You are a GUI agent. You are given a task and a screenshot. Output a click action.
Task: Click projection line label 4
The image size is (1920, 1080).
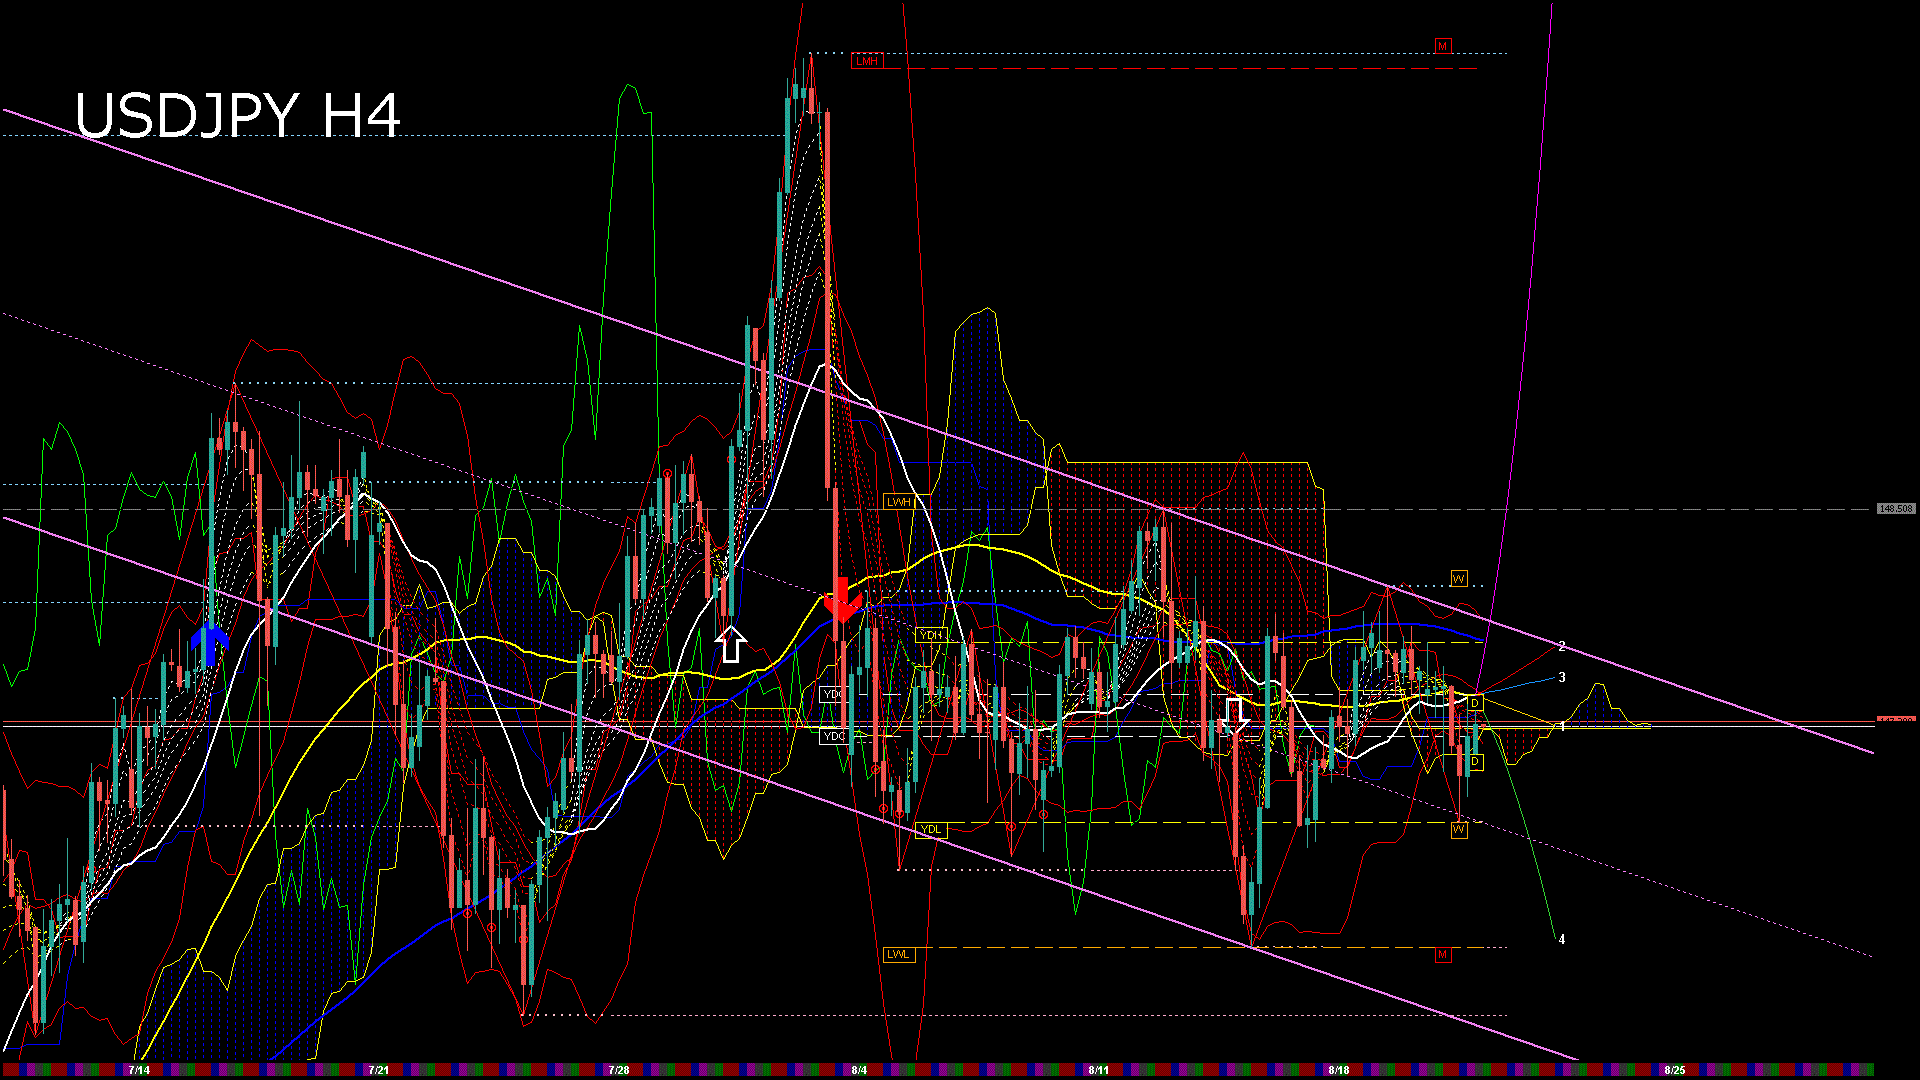1562,940
